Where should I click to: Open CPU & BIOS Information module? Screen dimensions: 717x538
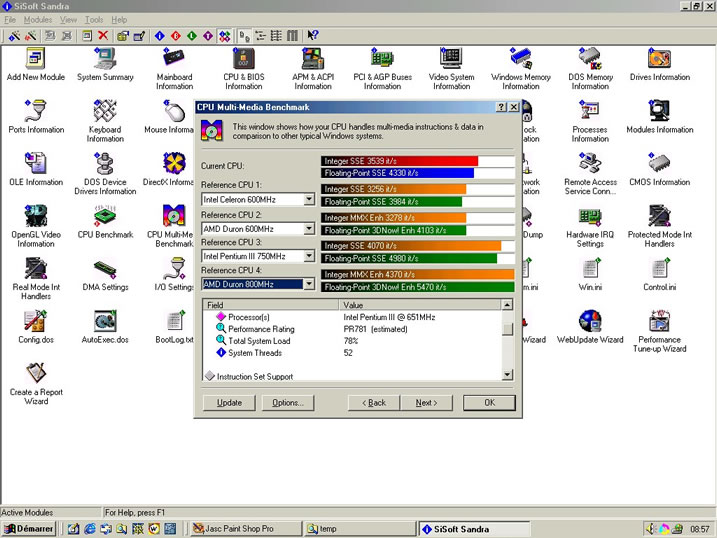[x=244, y=69]
